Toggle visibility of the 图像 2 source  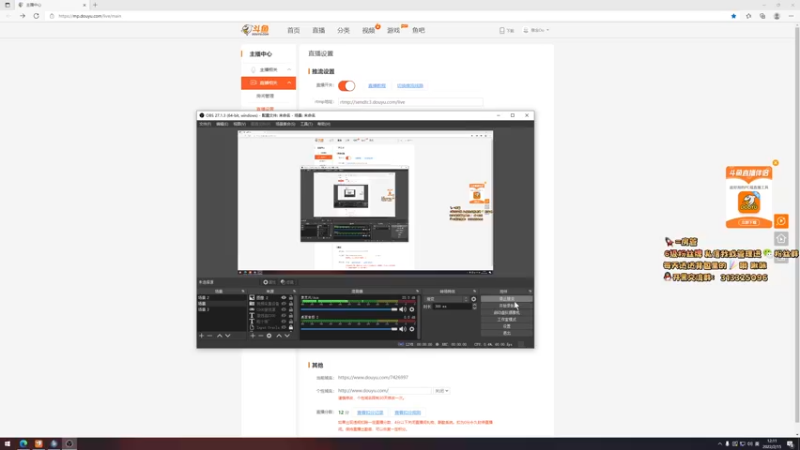284,297
